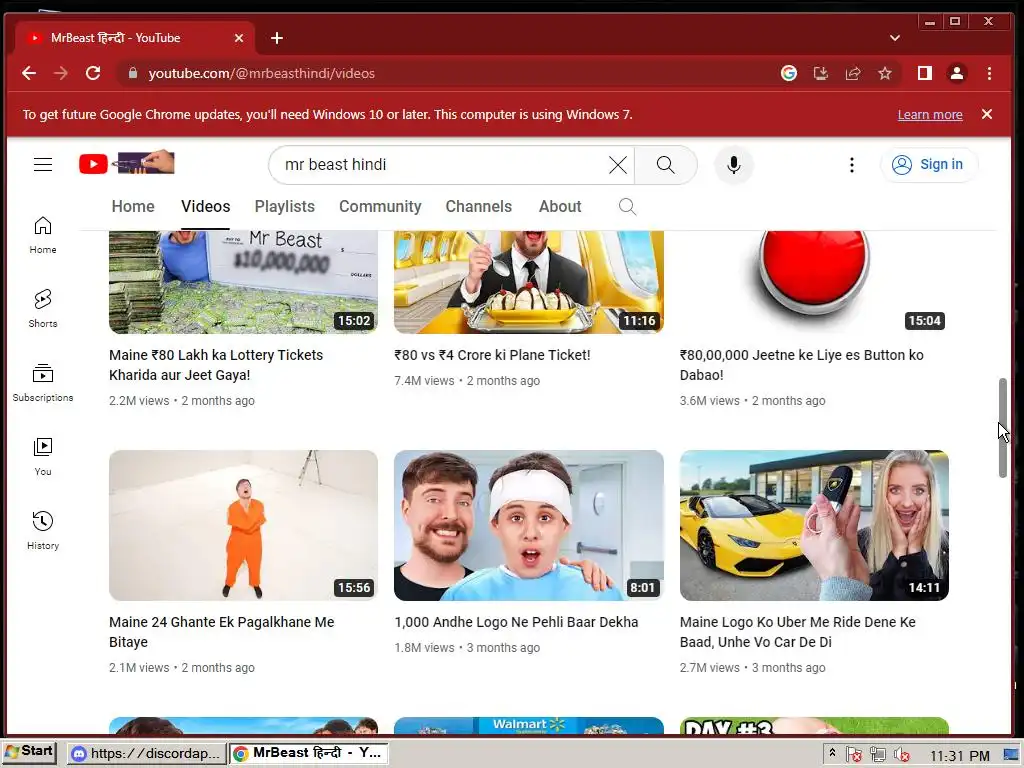This screenshot has height=768, width=1024.
Task: Click the muted volume tray icon
Action: point(902,755)
